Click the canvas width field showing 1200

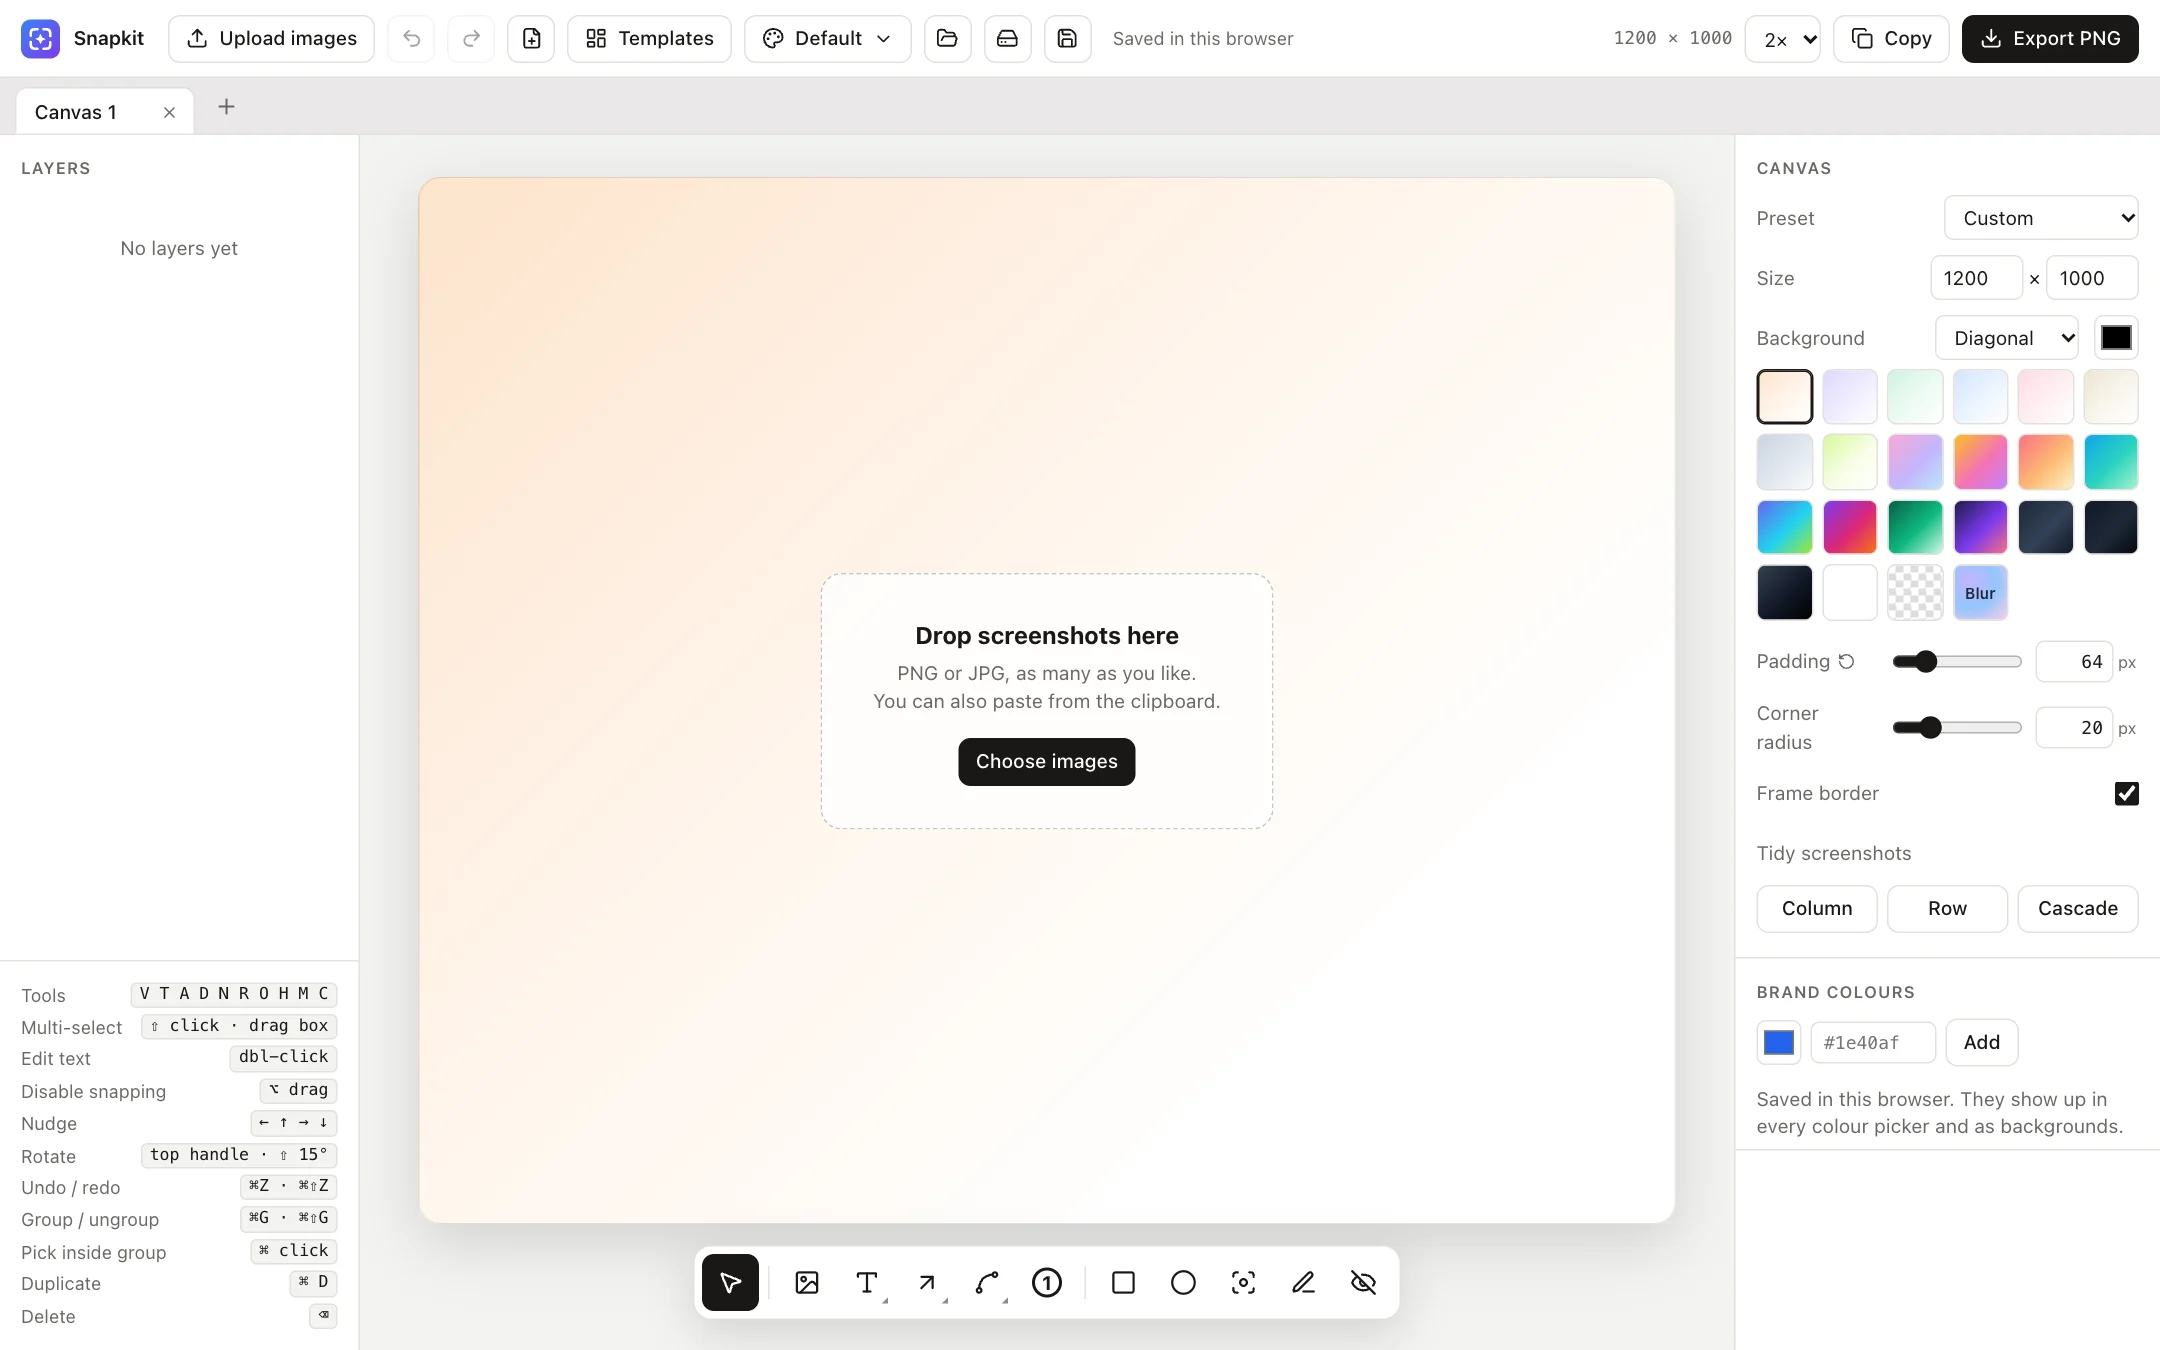(x=1976, y=278)
